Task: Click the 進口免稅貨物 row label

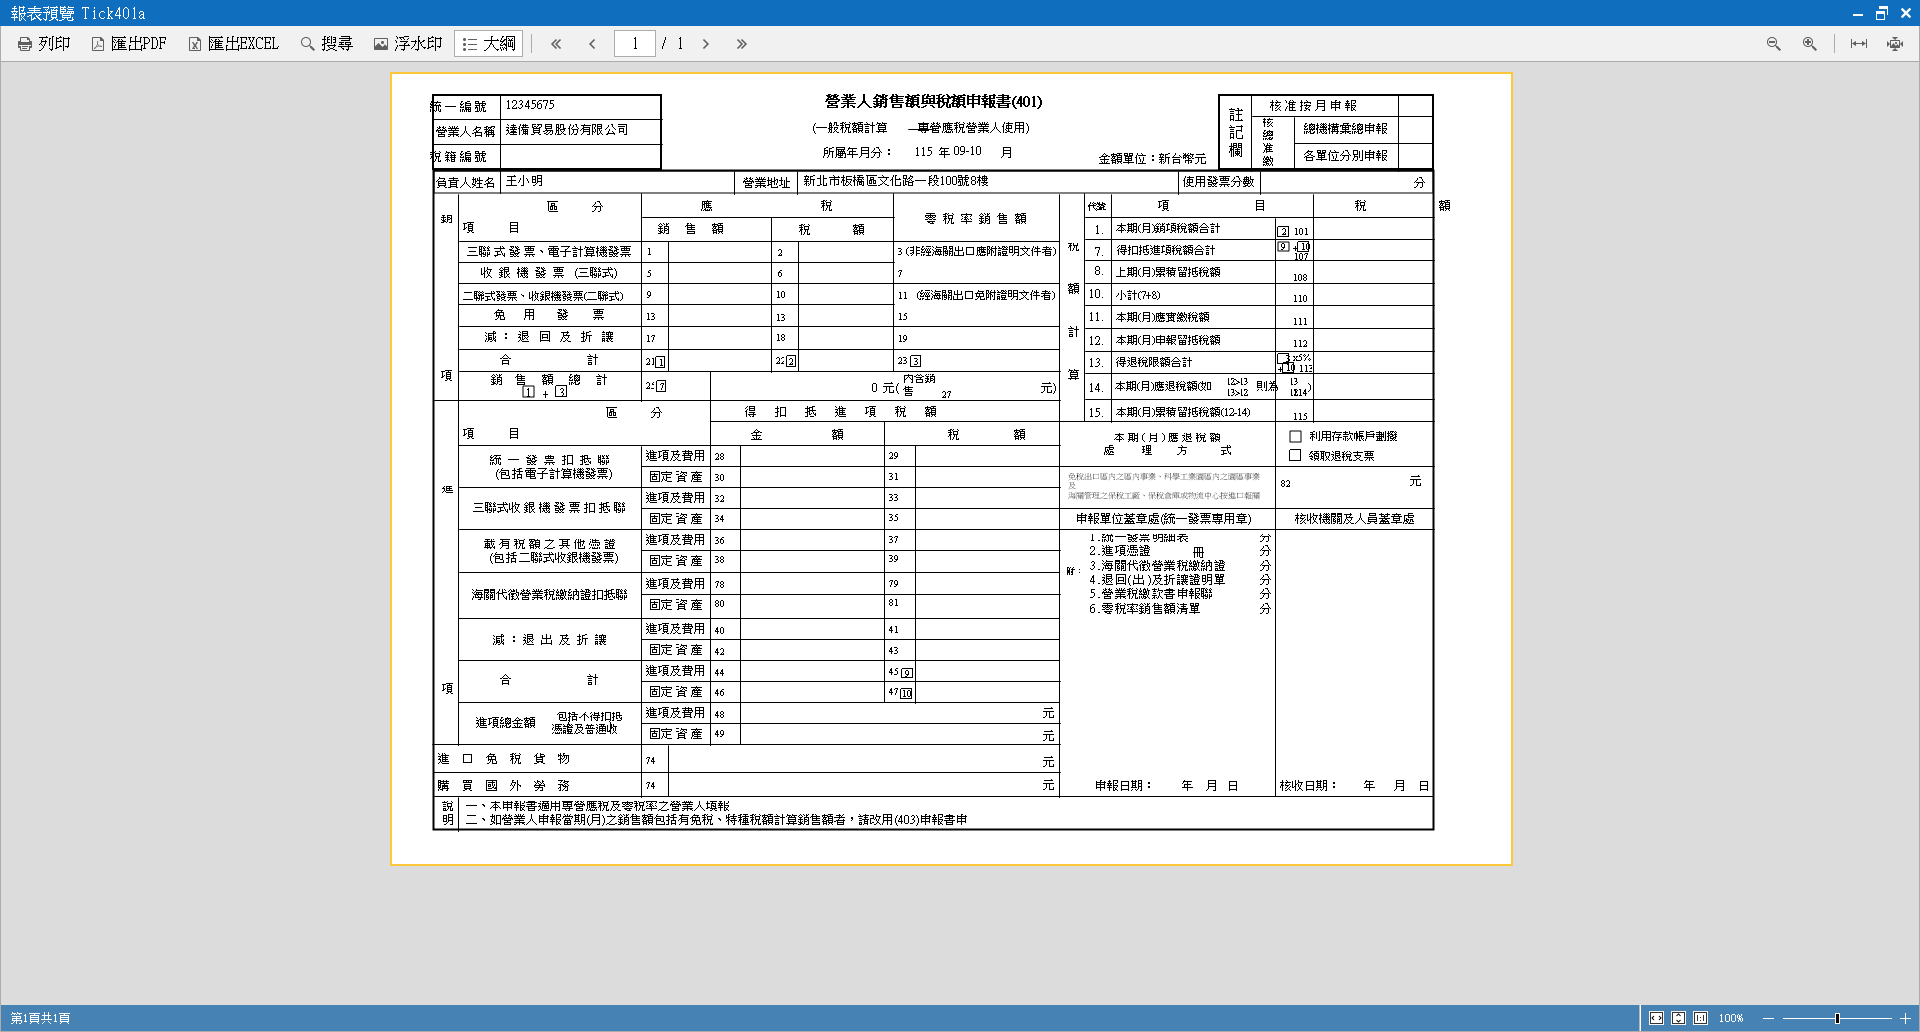Action: click(503, 759)
